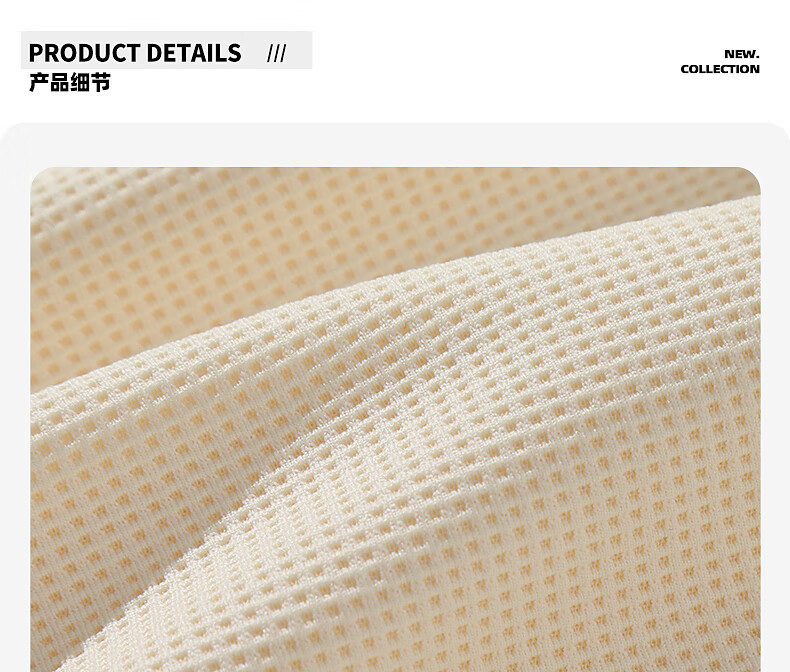
Task: Select the word PRODUCT in heading
Action: [84, 53]
